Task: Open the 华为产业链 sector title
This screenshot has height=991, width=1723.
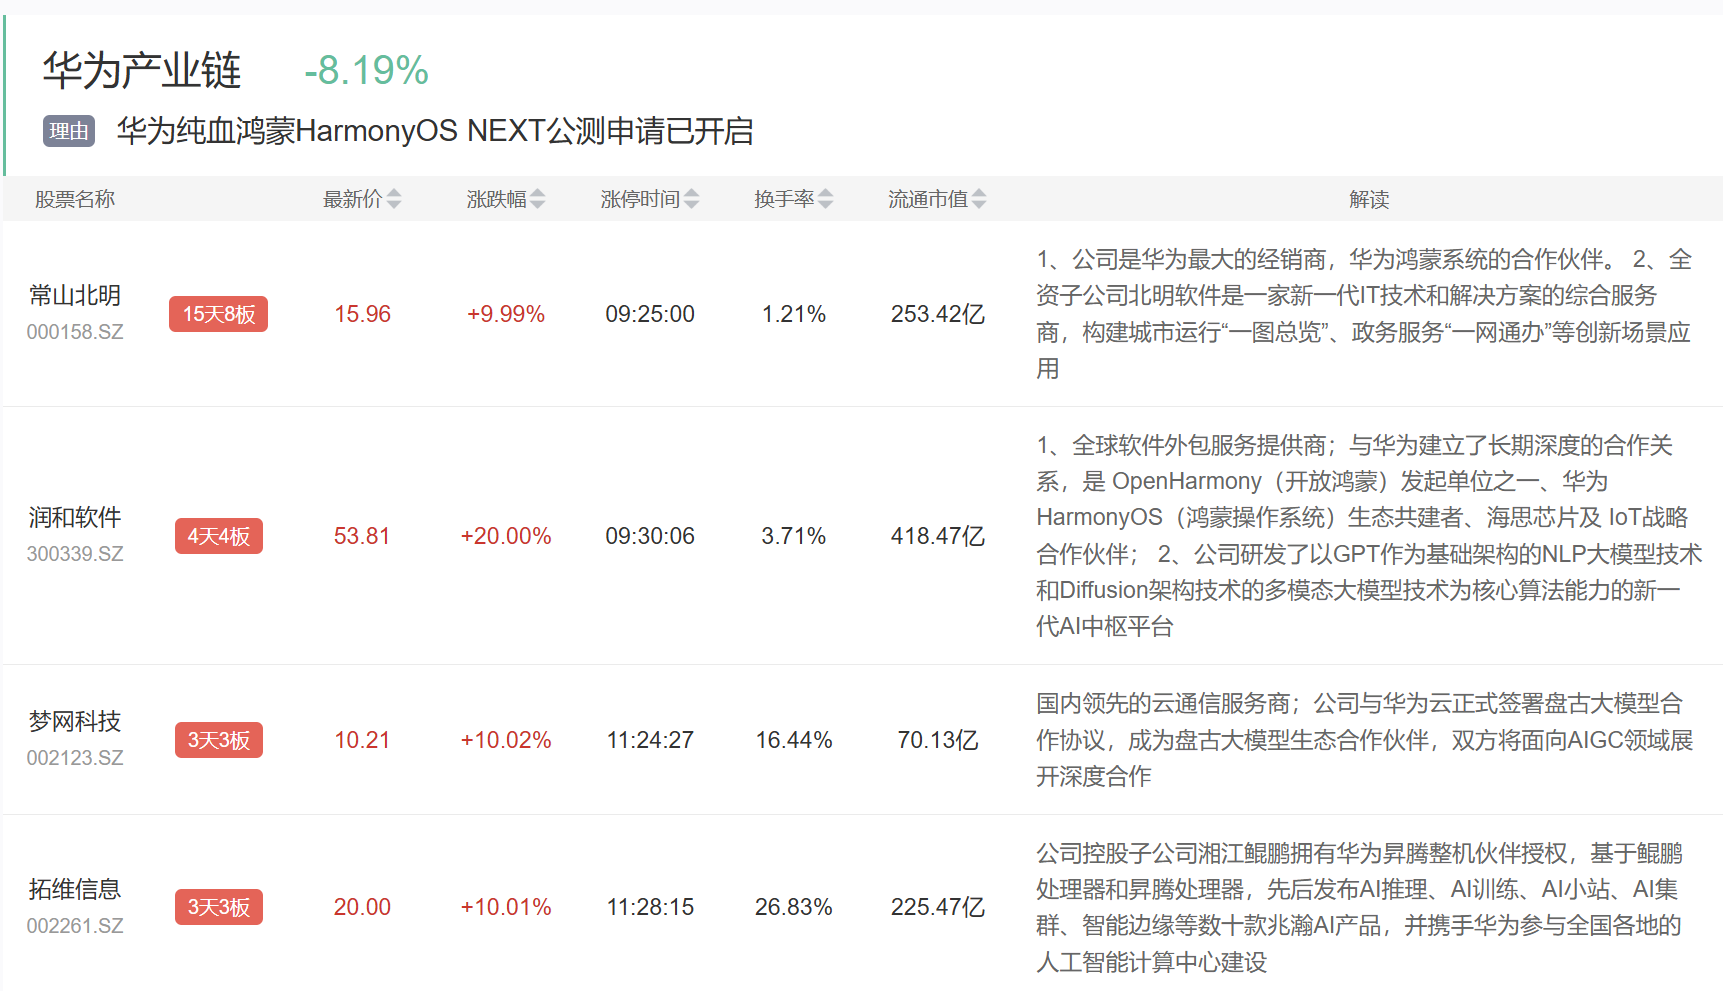Action: coord(141,71)
